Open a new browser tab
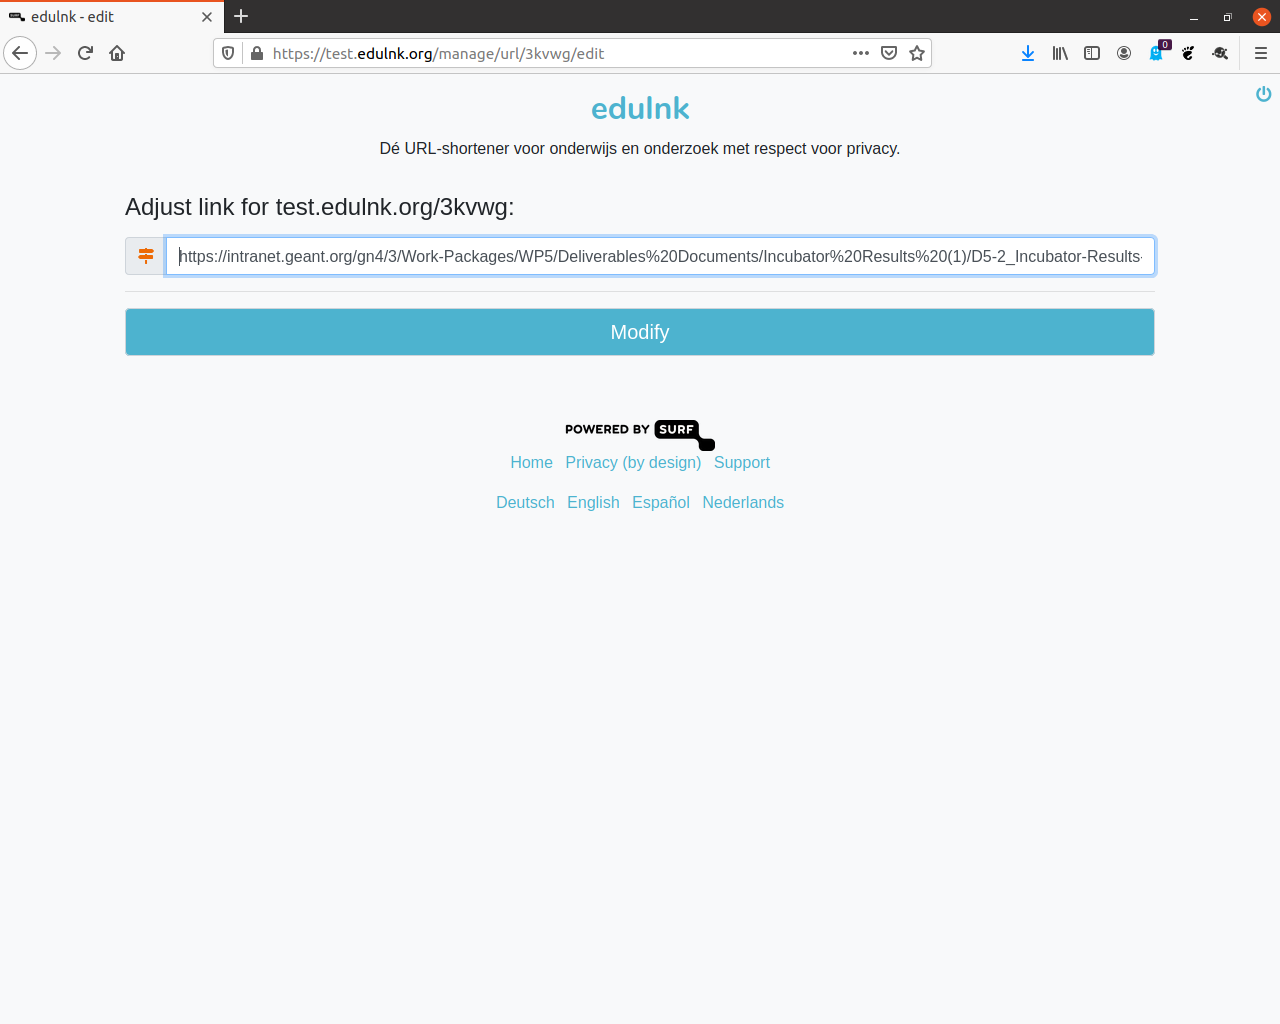This screenshot has height=1024, width=1280. [x=241, y=16]
